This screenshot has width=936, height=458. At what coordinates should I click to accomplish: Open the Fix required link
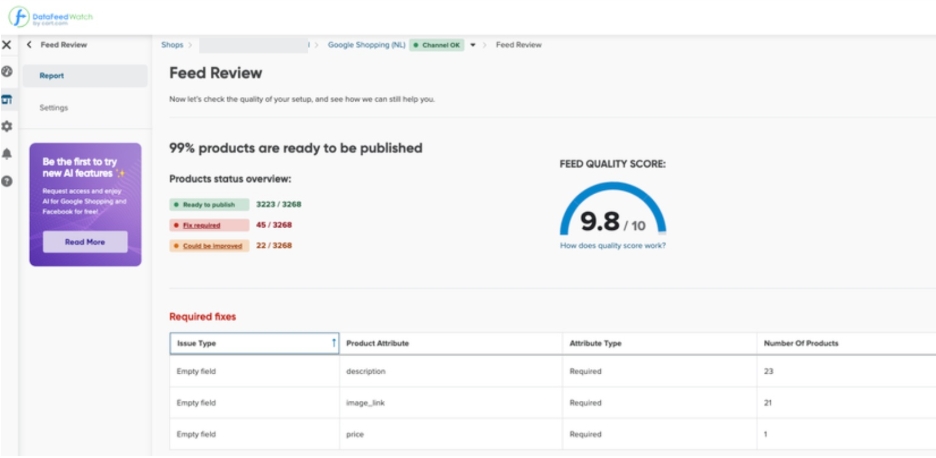[x=202, y=225]
